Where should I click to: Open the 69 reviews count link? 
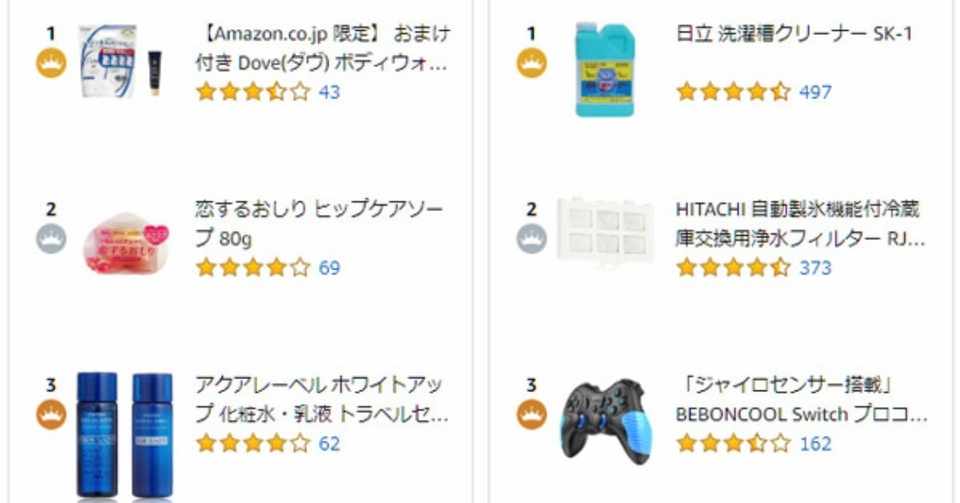tap(329, 268)
